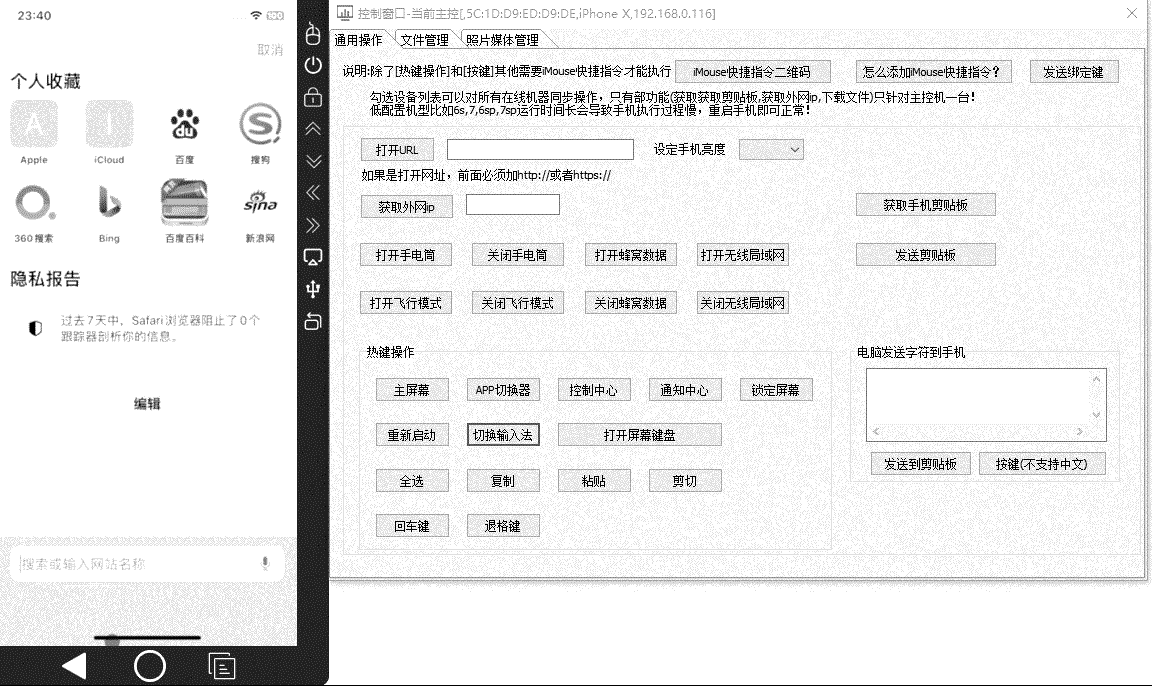Image resolution: width=1152 pixels, height=686 pixels.
Task: Open the 百度 favorite icon
Action: 184,124
